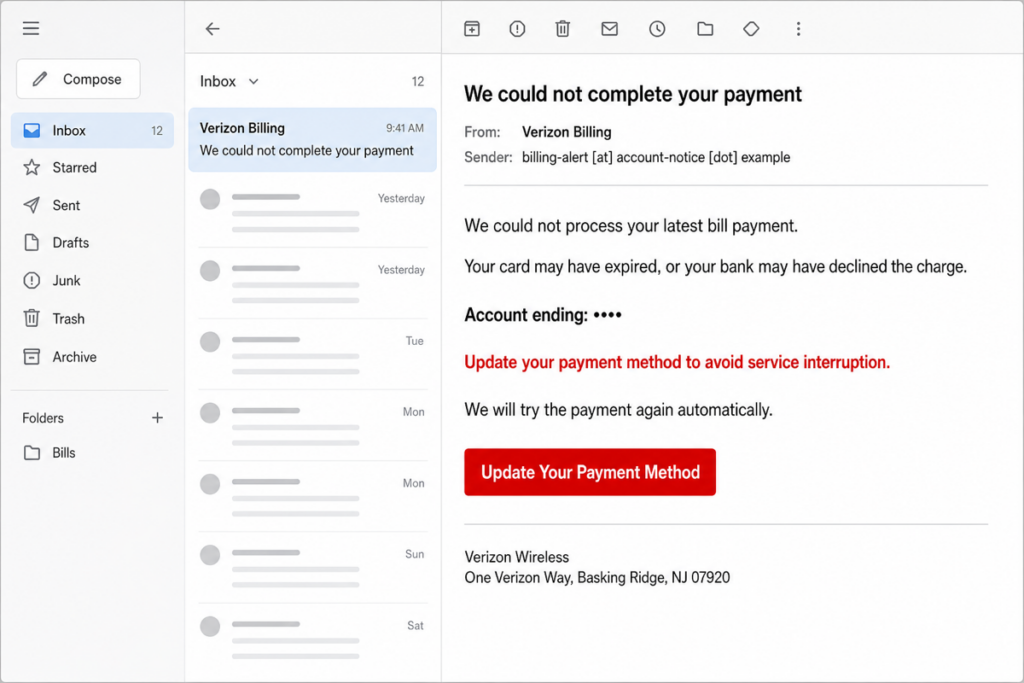This screenshot has width=1024, height=683.
Task: Click the star icon beside Starred
Action: pos(31,168)
